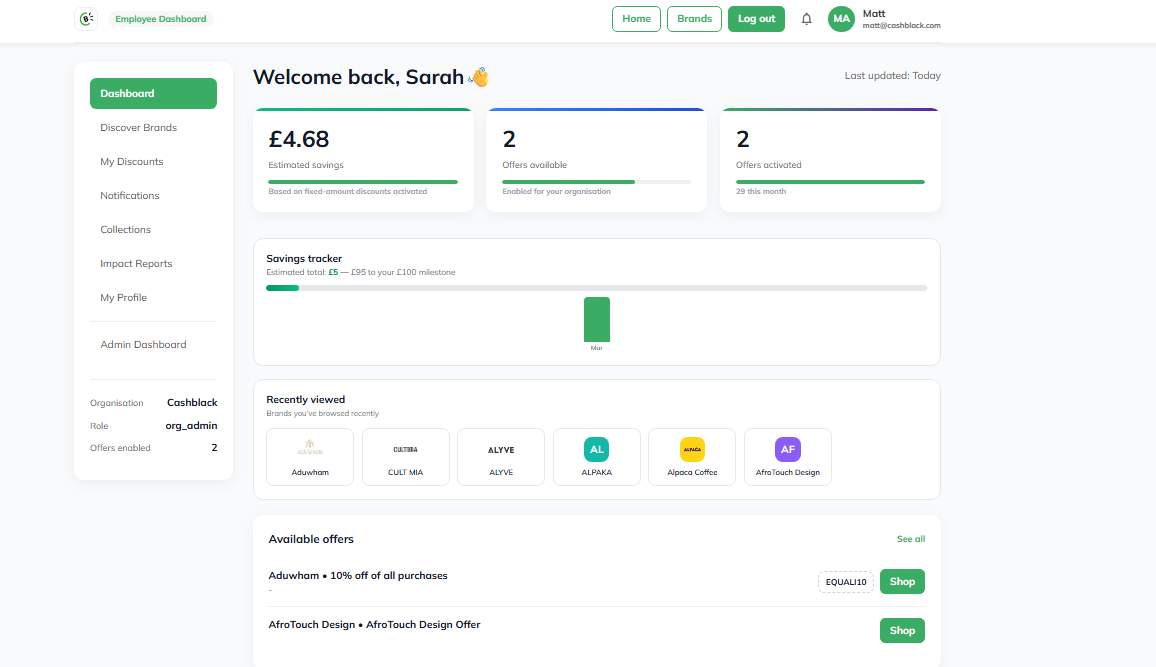Go to the Admin Dashboard
1156x667 pixels.
pyautogui.click(x=143, y=344)
